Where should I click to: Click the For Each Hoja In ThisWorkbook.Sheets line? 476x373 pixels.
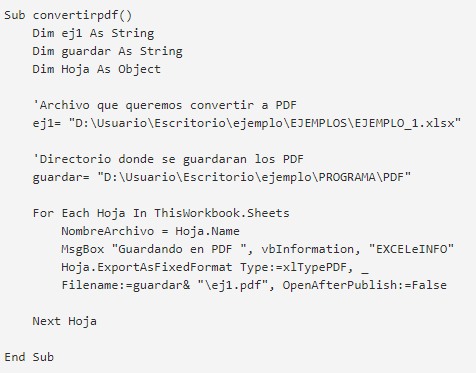161,213
